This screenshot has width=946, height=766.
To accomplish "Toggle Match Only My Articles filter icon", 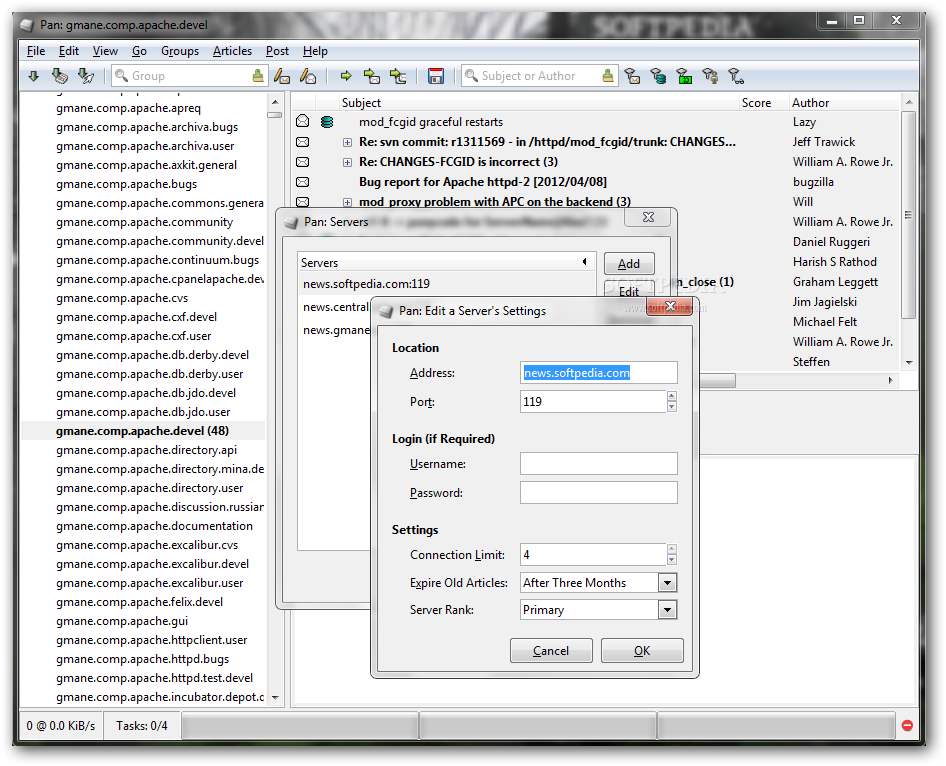I will (x=710, y=76).
